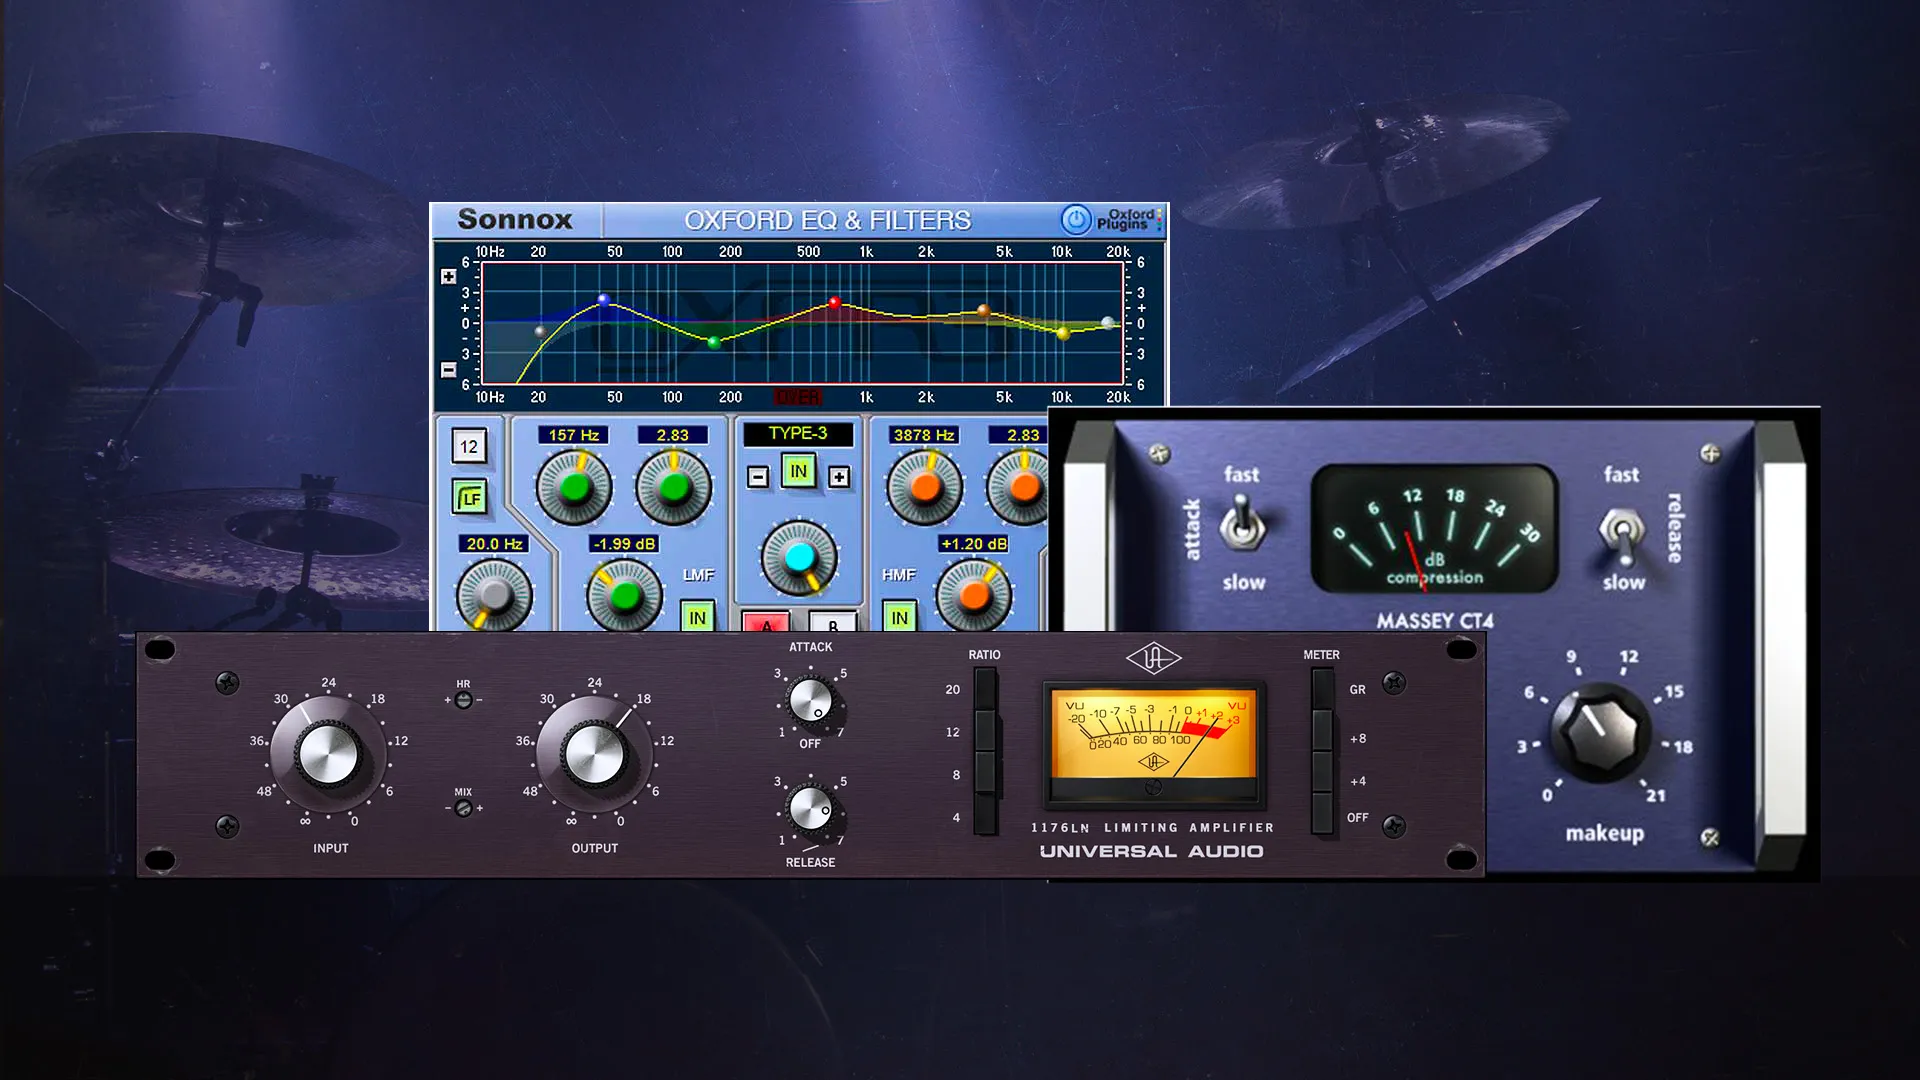Image resolution: width=1920 pixels, height=1080 pixels.
Task: Click the LMF 2.83 Q value field
Action: point(672,435)
